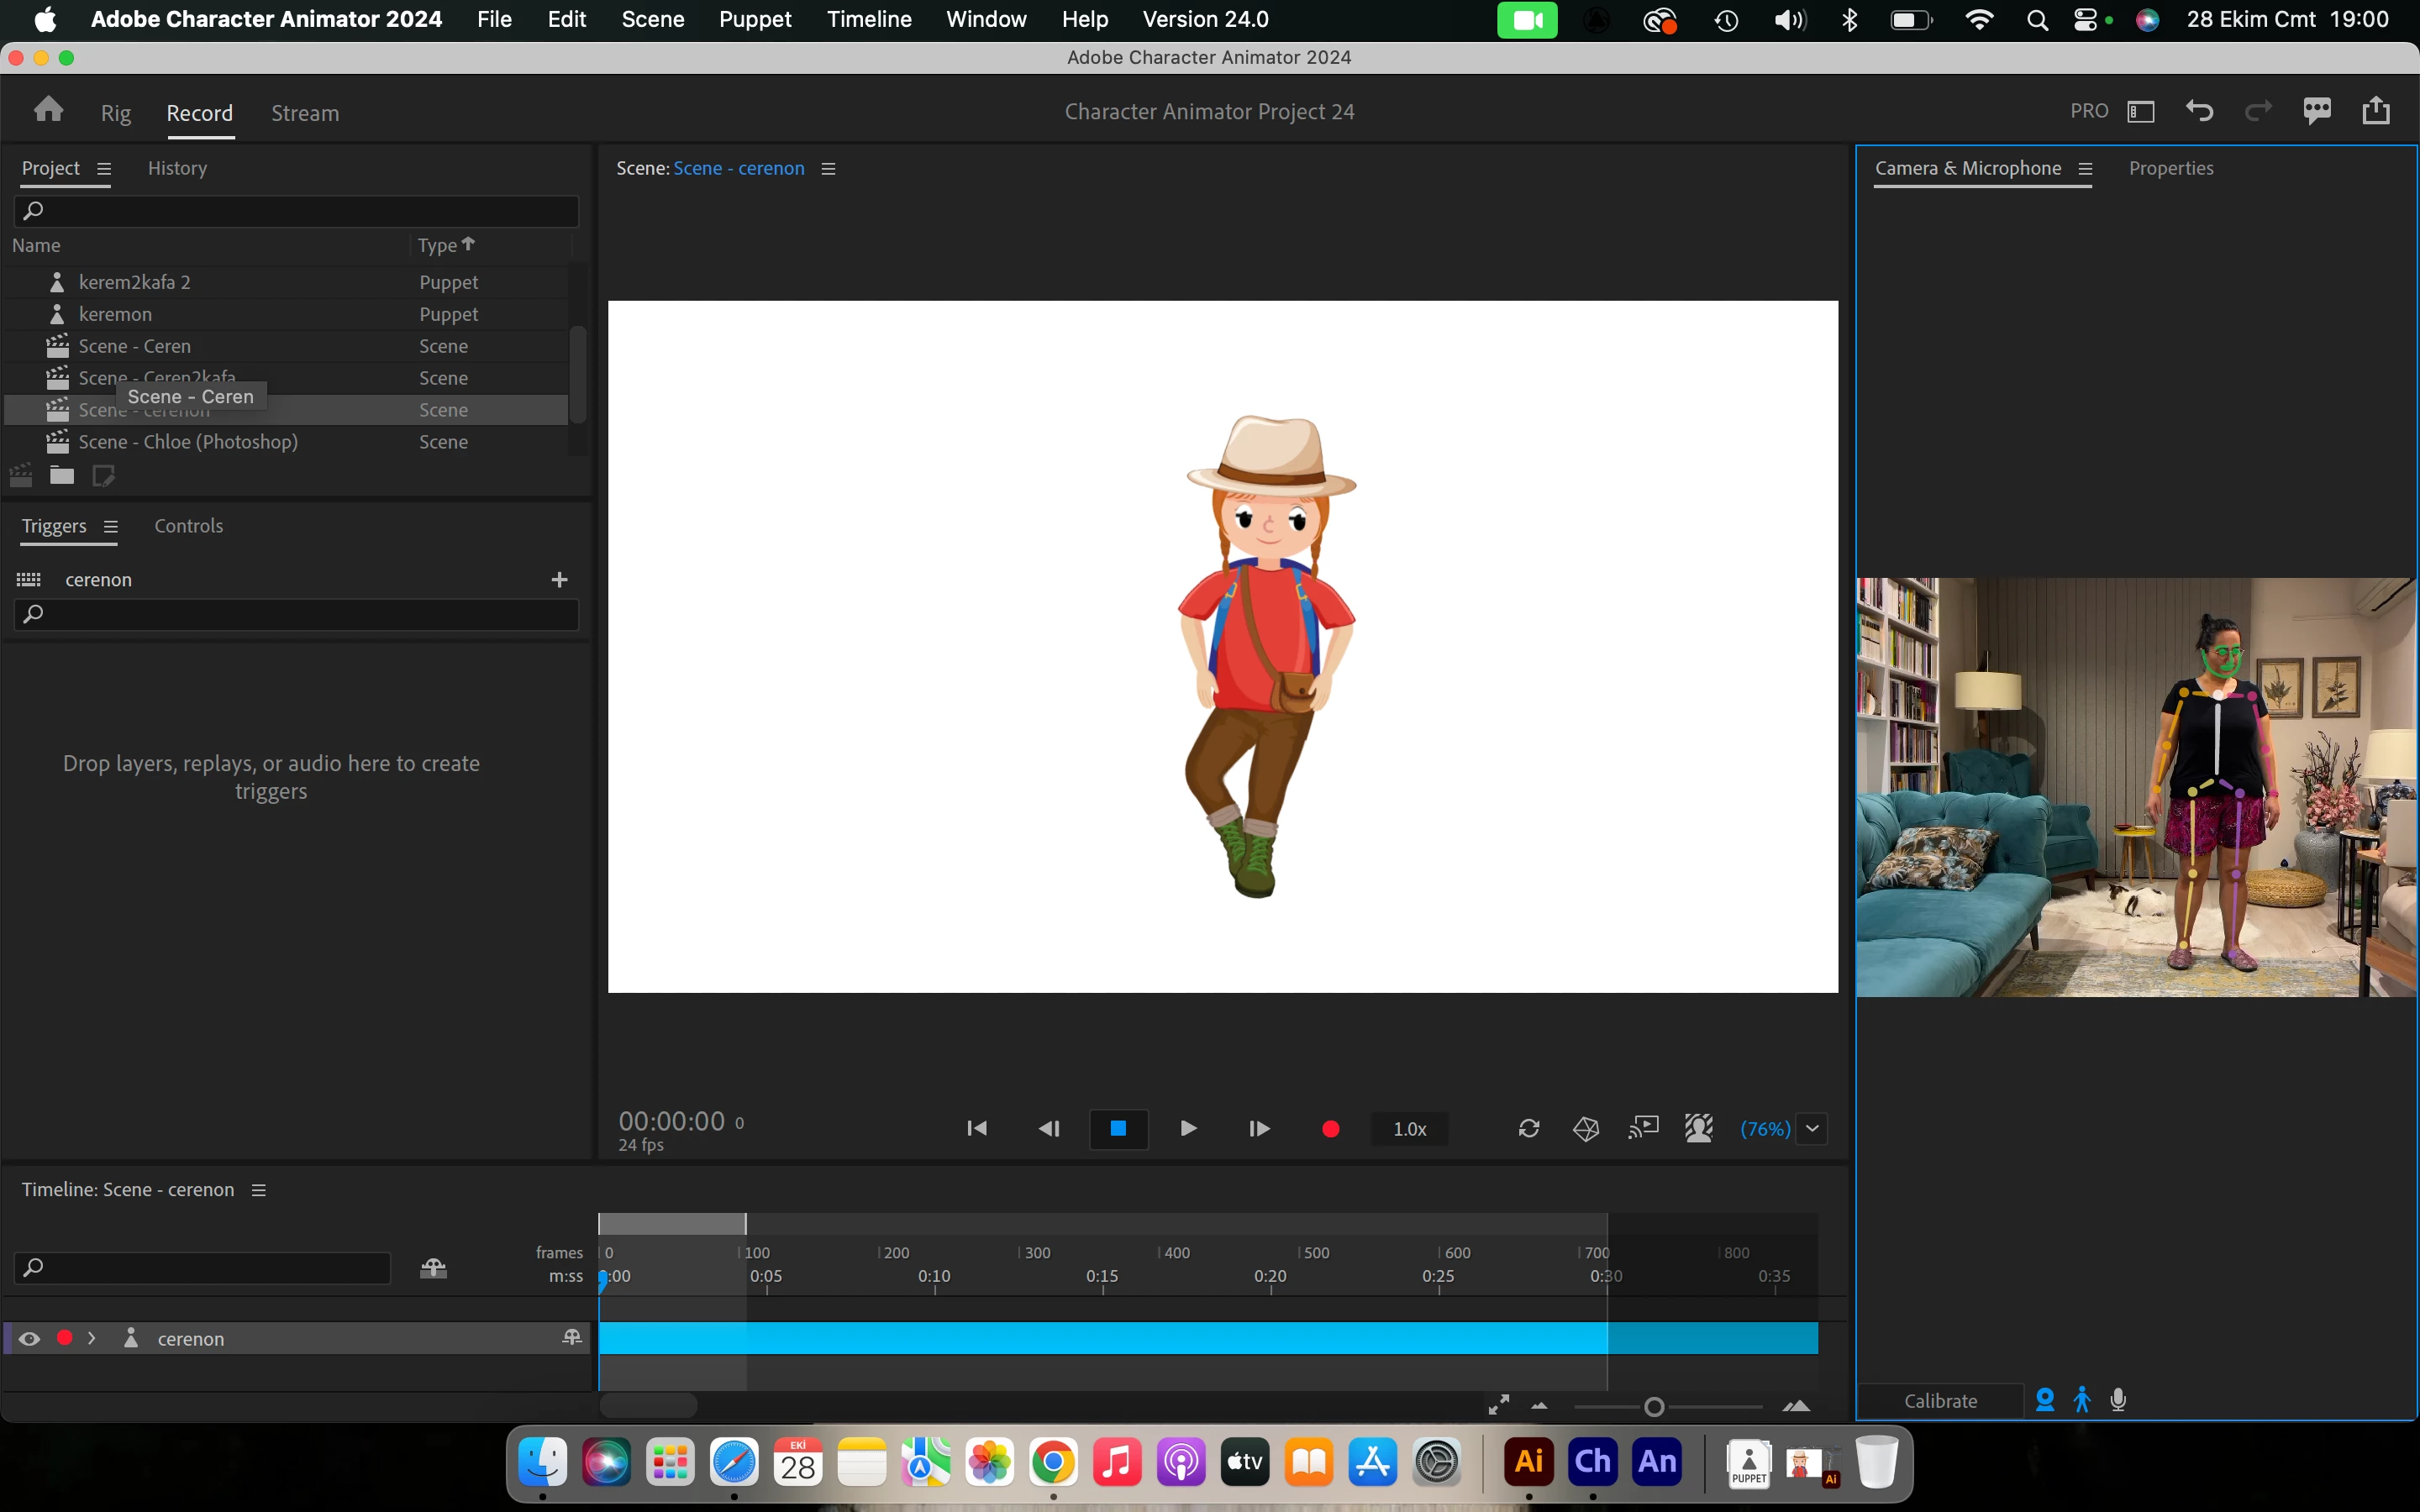The width and height of the screenshot is (2420, 1512).
Task: Click the speech-bubble feedback icon
Action: tap(2317, 111)
